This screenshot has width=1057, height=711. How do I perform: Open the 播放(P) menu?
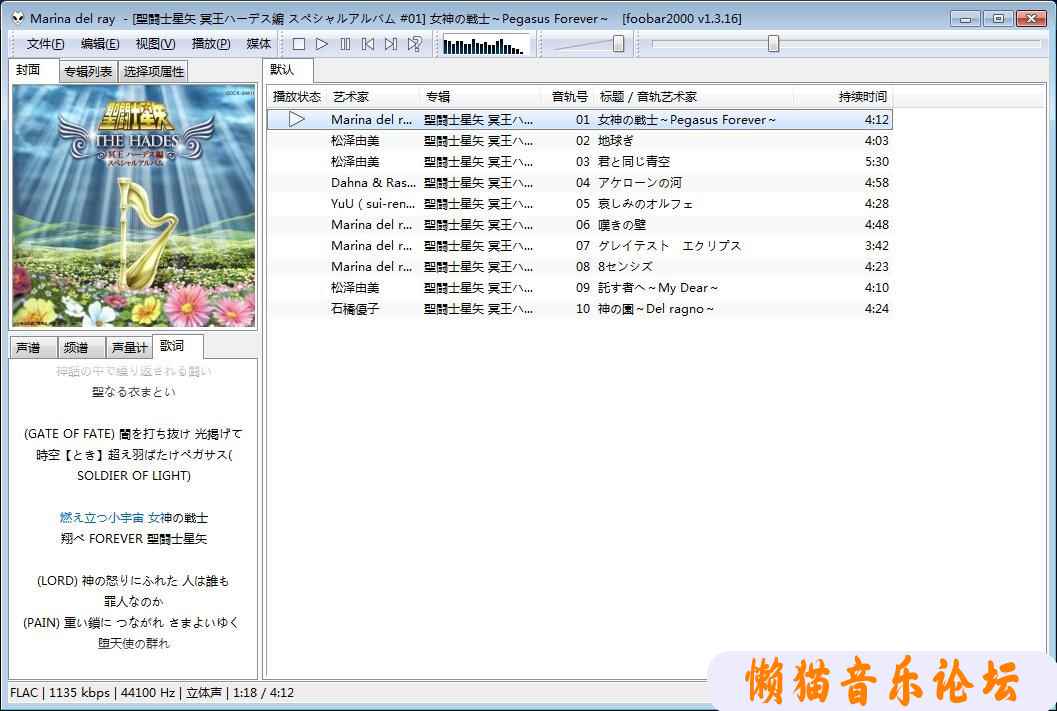(x=211, y=44)
